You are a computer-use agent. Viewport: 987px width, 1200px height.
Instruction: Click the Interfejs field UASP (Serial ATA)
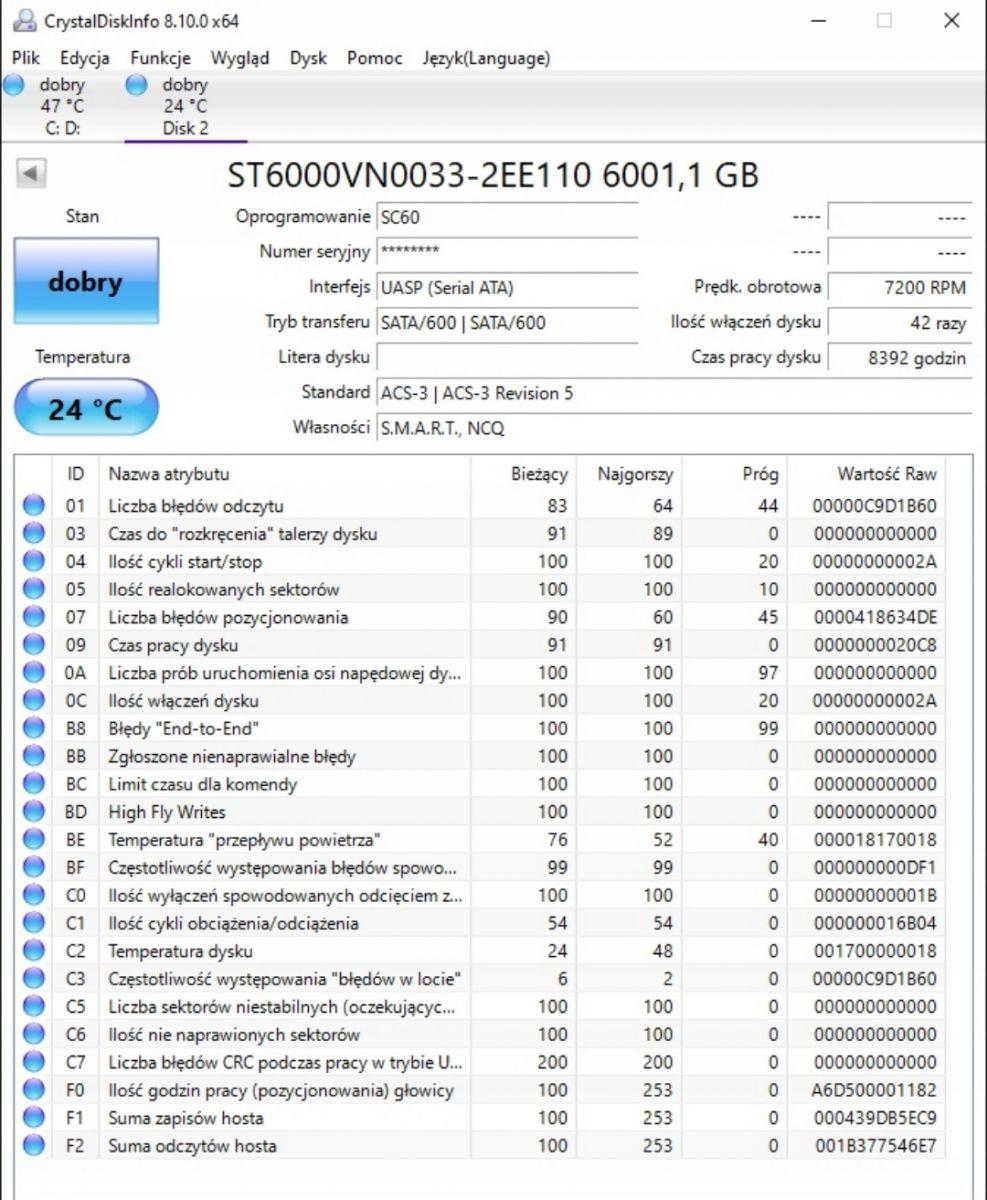507,288
